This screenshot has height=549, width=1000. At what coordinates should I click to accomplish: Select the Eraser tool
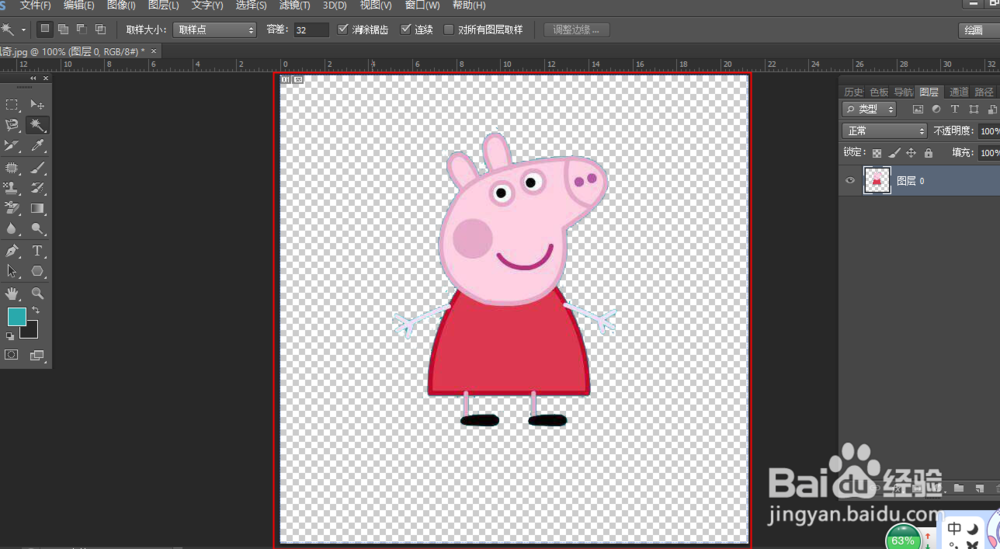coord(11,208)
